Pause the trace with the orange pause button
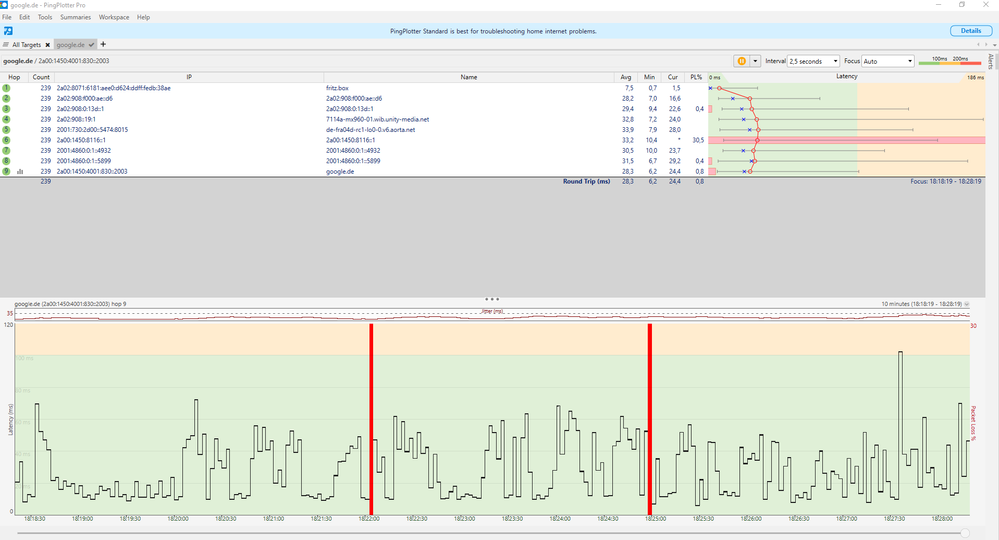The height and width of the screenshot is (540, 999). [741, 61]
